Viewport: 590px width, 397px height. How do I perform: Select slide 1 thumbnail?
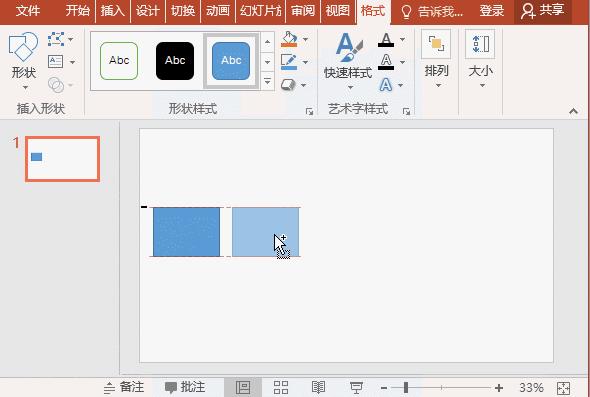click(62, 159)
